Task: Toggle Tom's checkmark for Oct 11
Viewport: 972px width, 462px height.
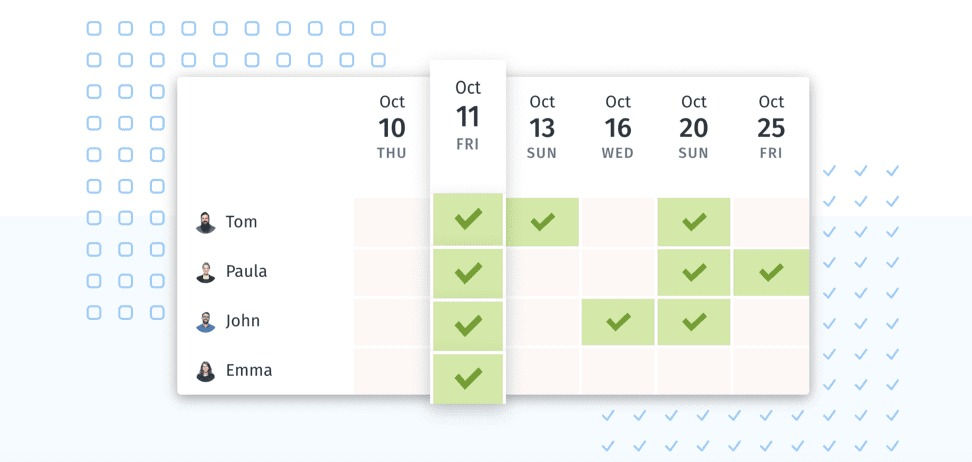Action: click(x=468, y=220)
